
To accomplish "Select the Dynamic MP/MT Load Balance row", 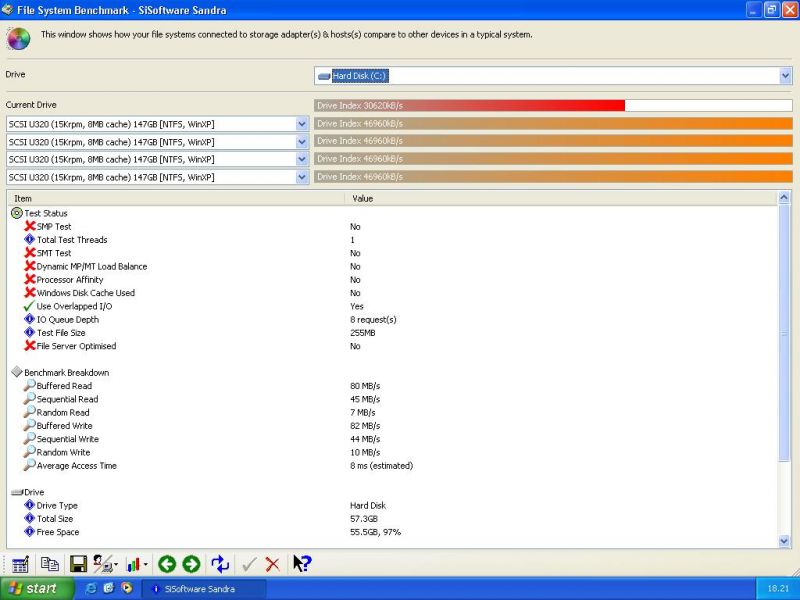I will pos(393,266).
